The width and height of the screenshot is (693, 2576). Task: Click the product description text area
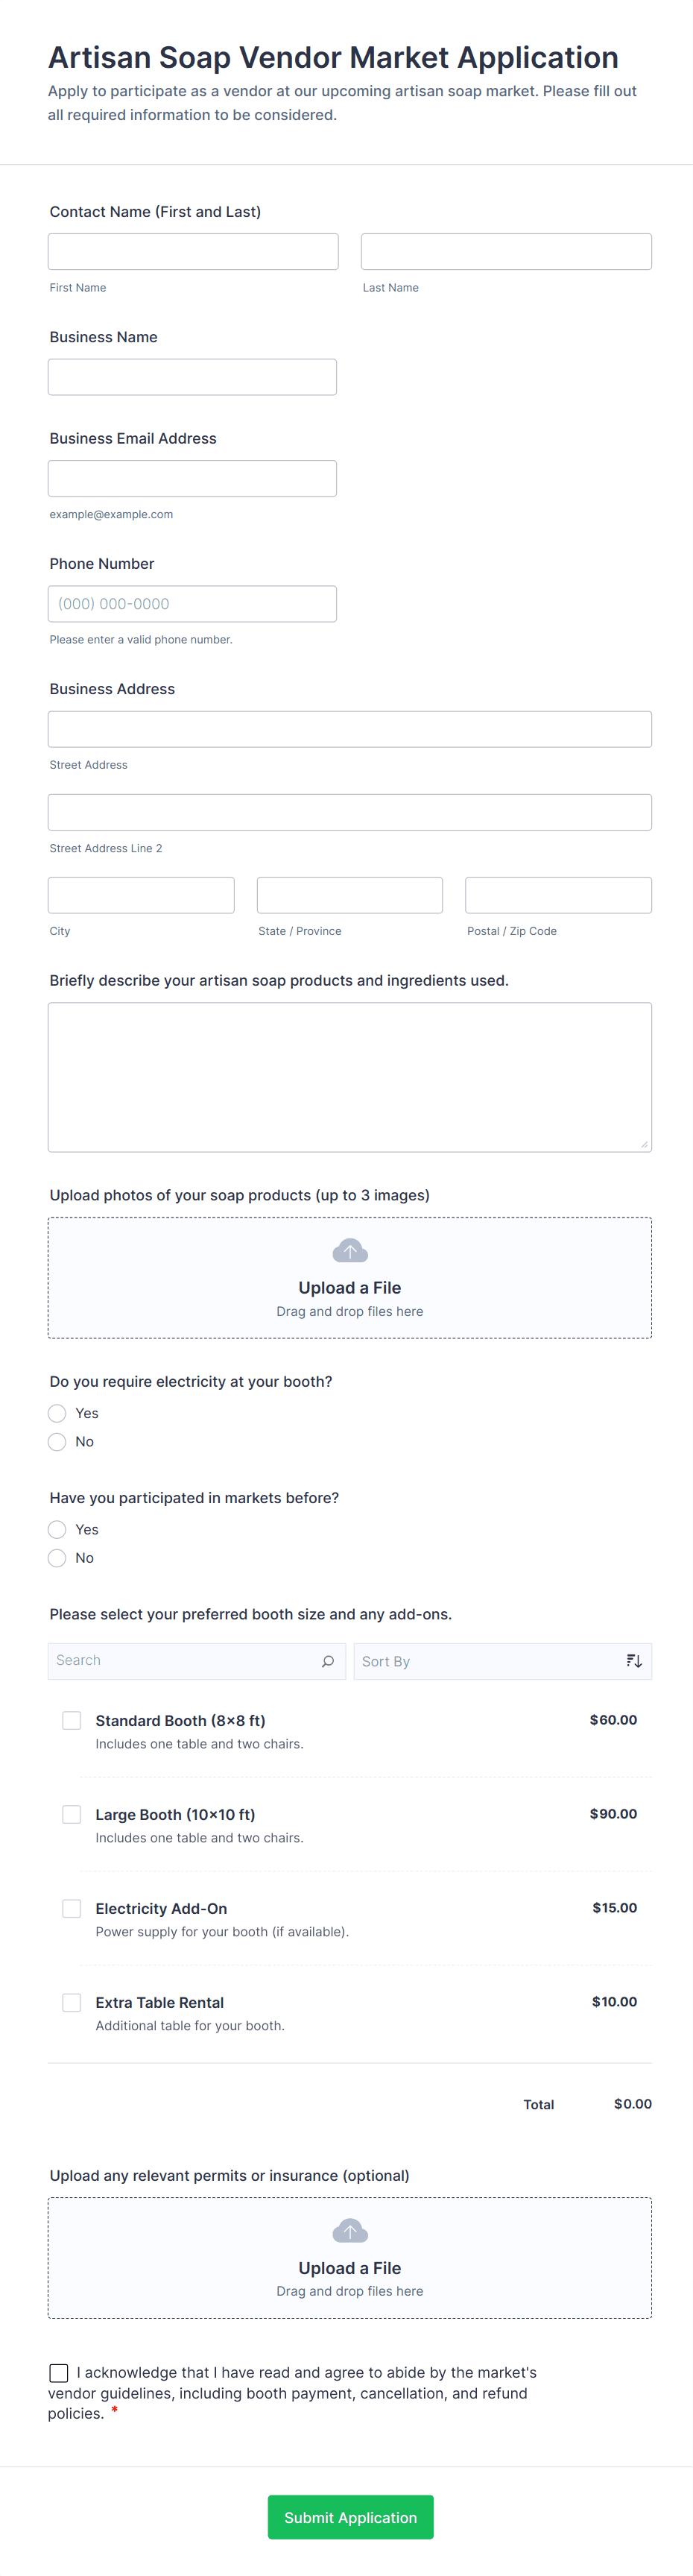[350, 1075]
